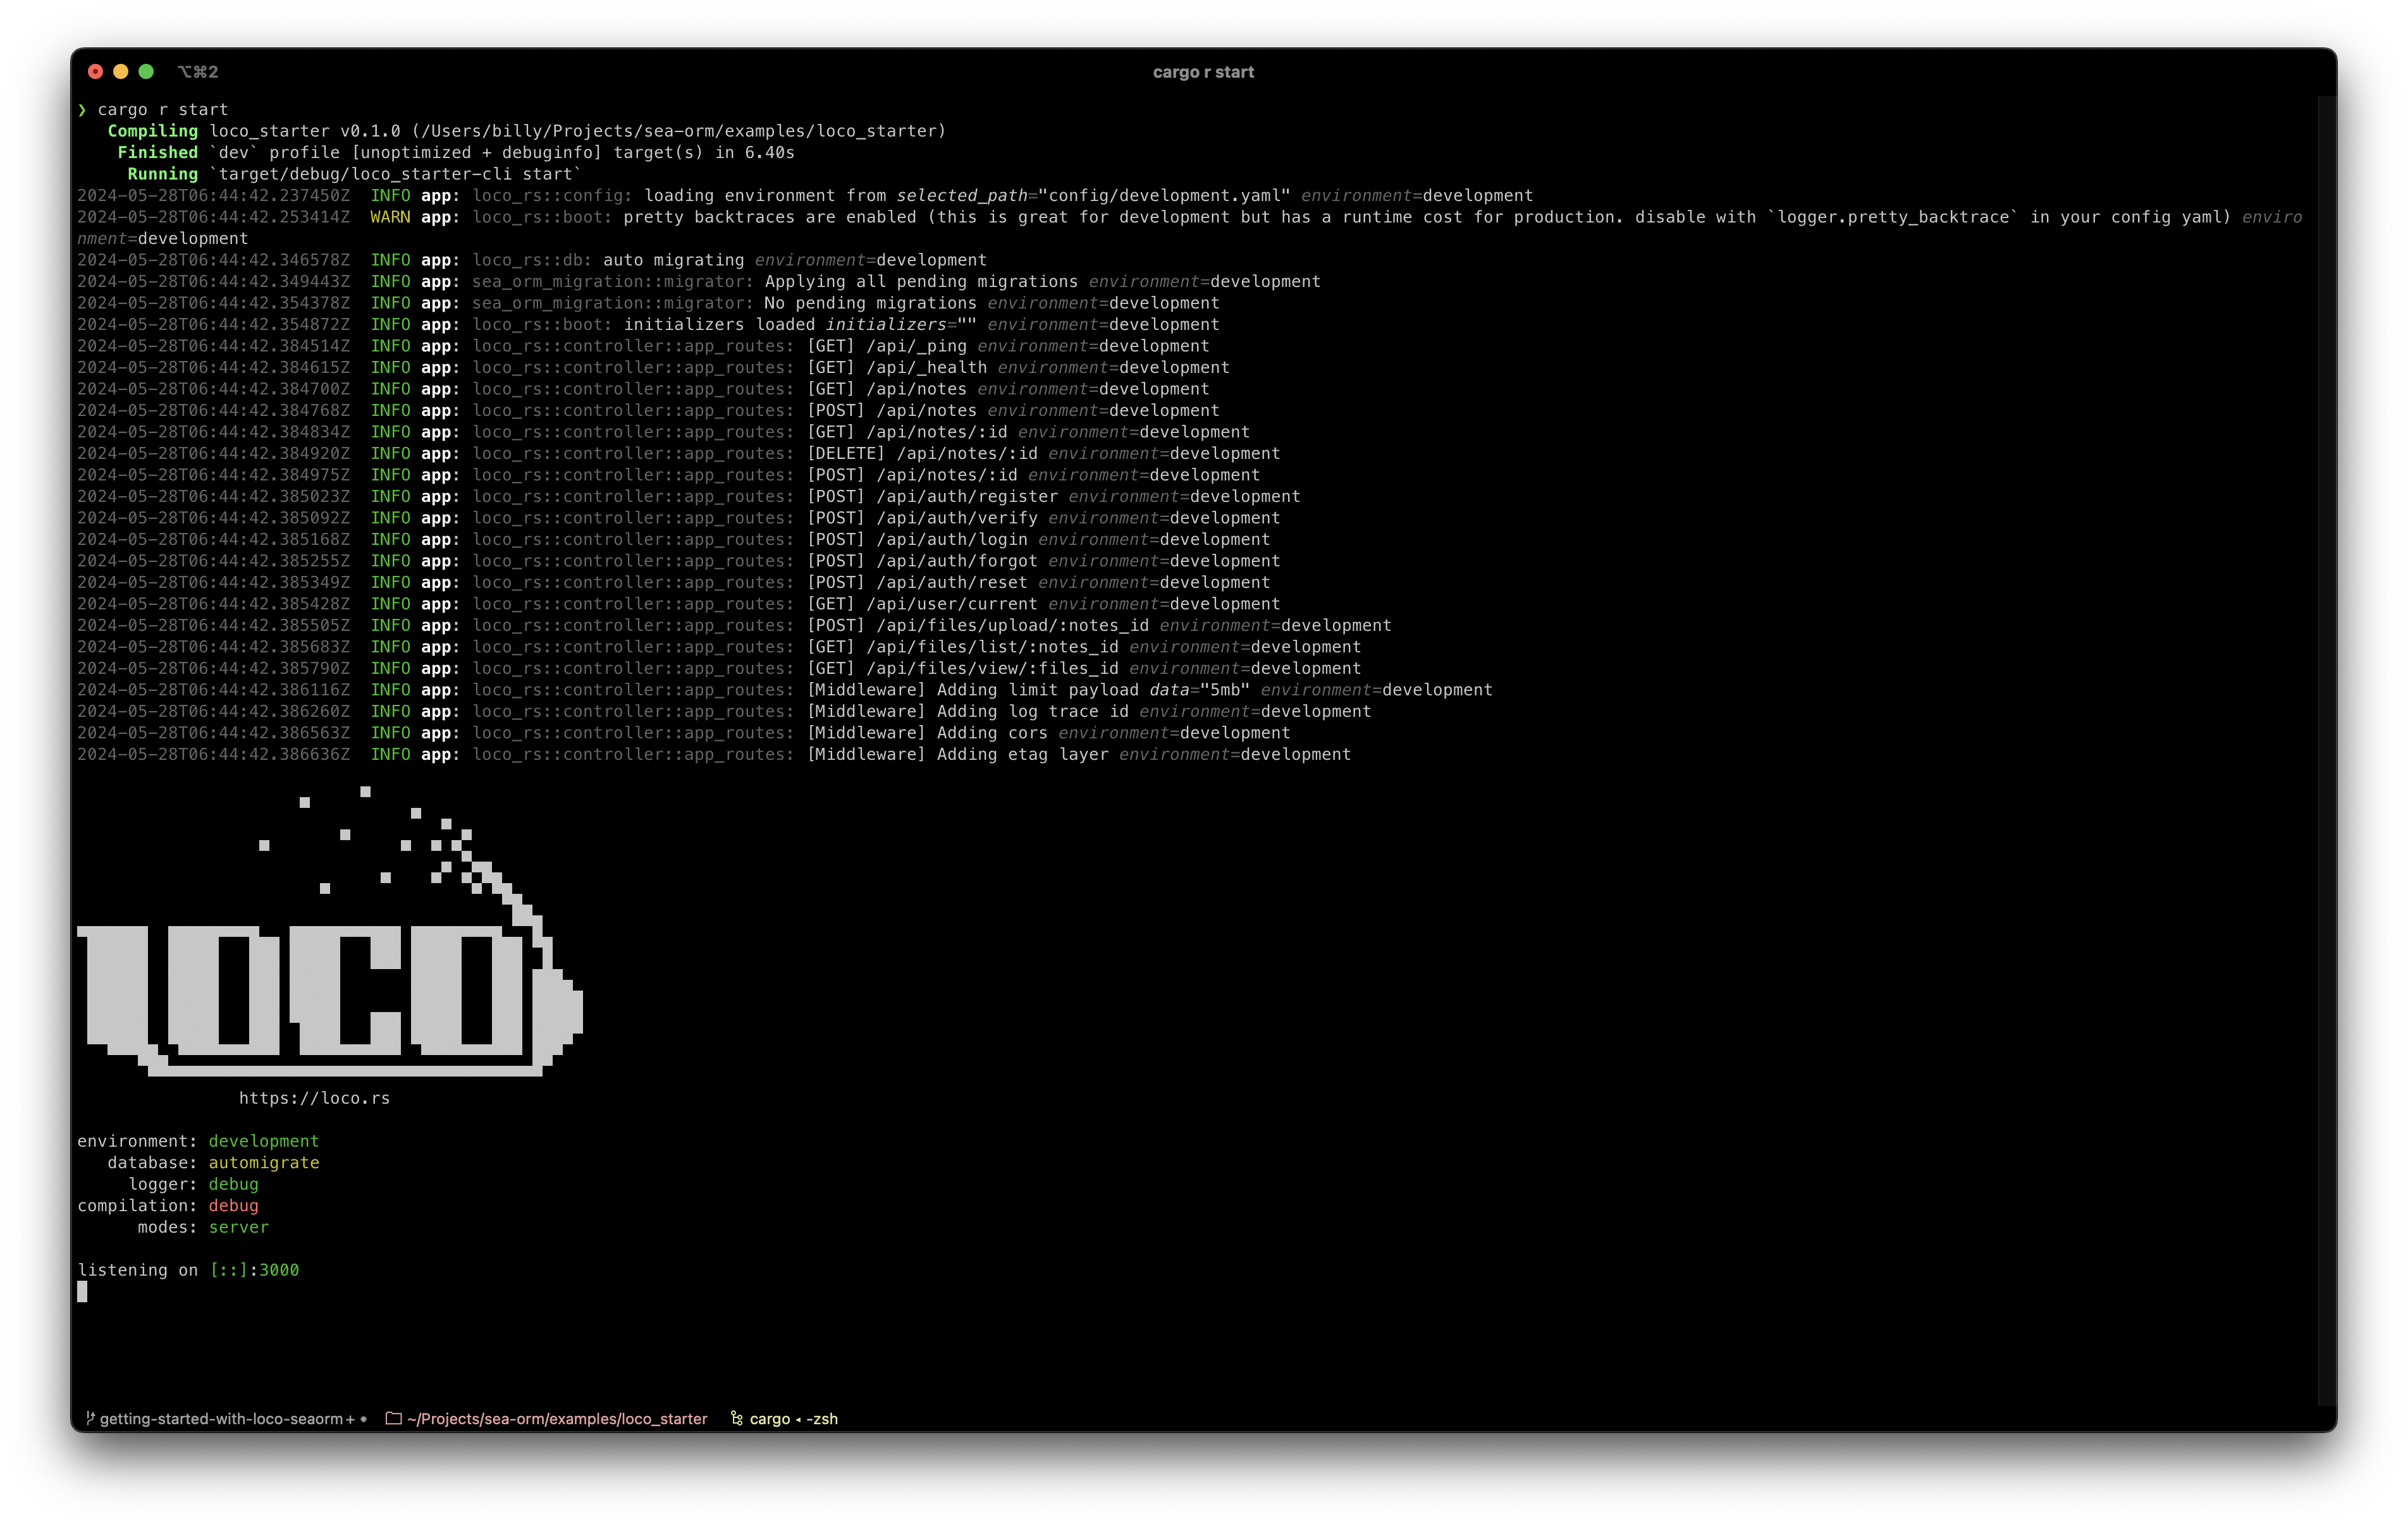Click the getting-started-with-loco-seaorm branch label

[x=221, y=1418]
